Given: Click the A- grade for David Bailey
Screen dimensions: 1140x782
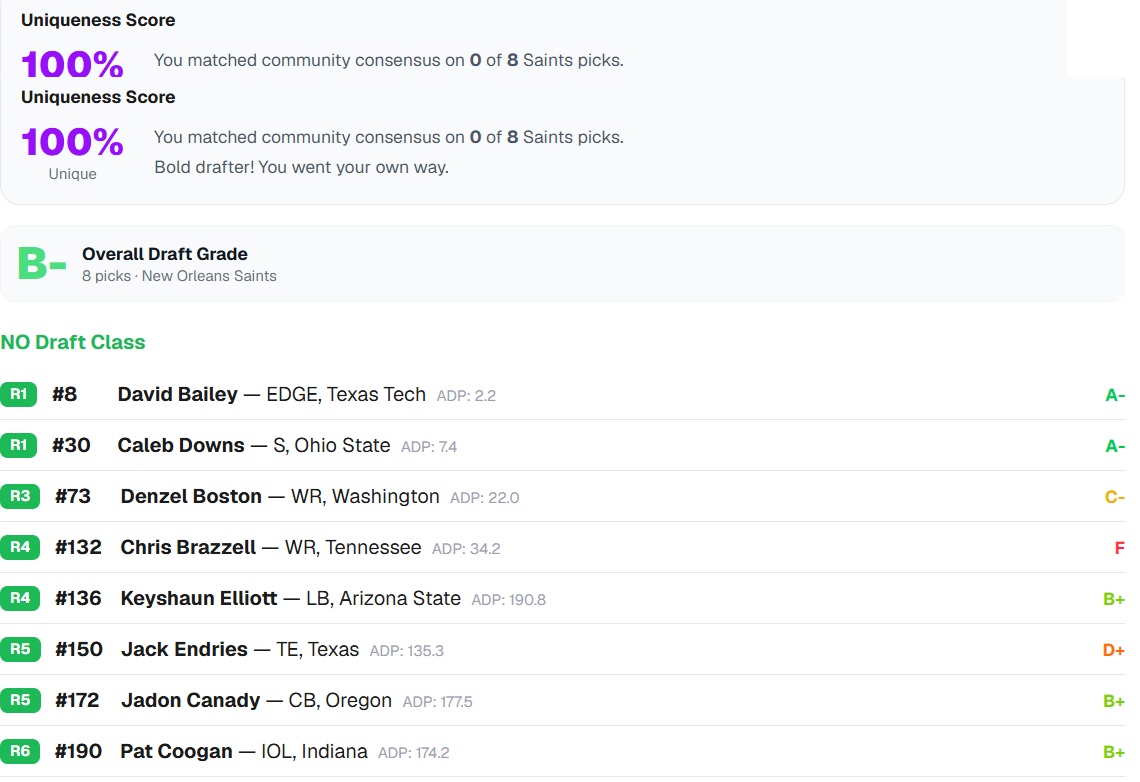Looking at the screenshot, I should [x=1115, y=395].
